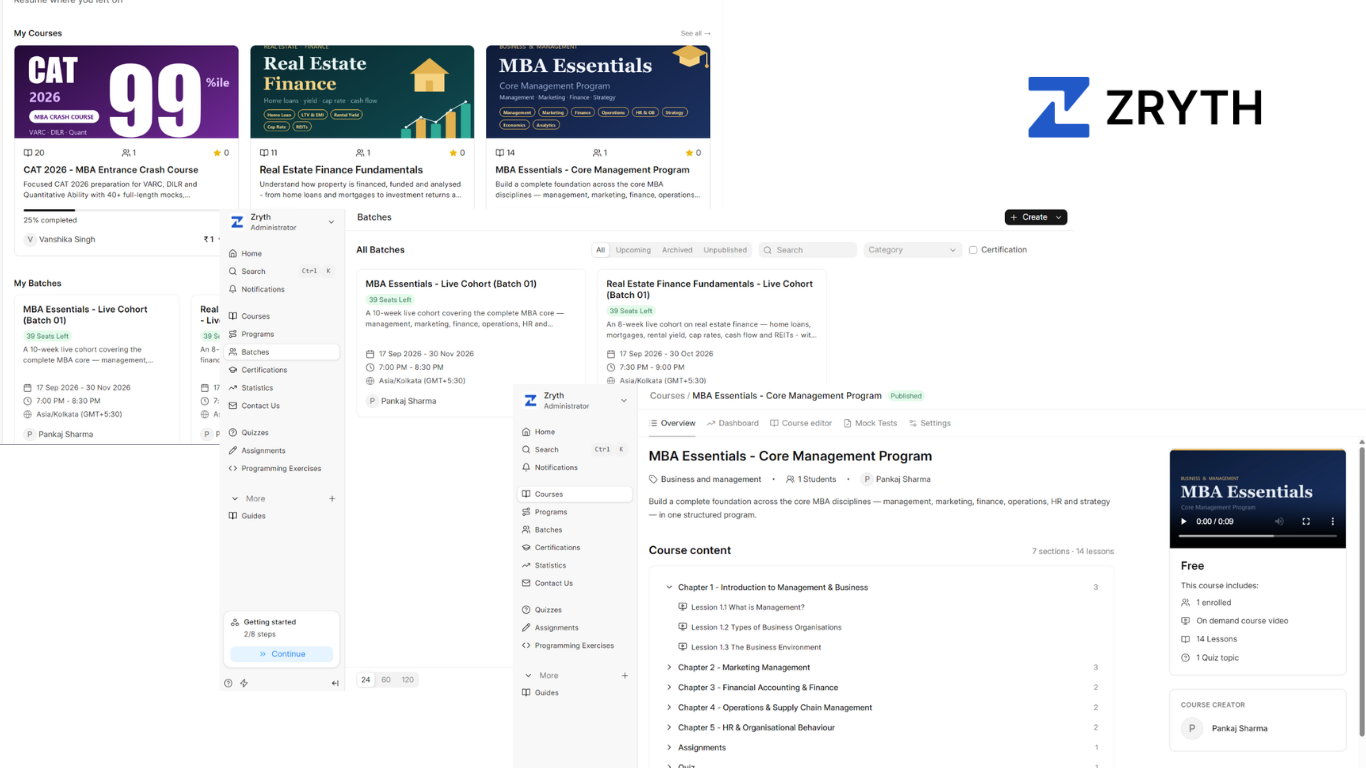1366x768 pixels.
Task: Select the Unpublished batches filter tab
Action: pyautogui.click(x=725, y=250)
